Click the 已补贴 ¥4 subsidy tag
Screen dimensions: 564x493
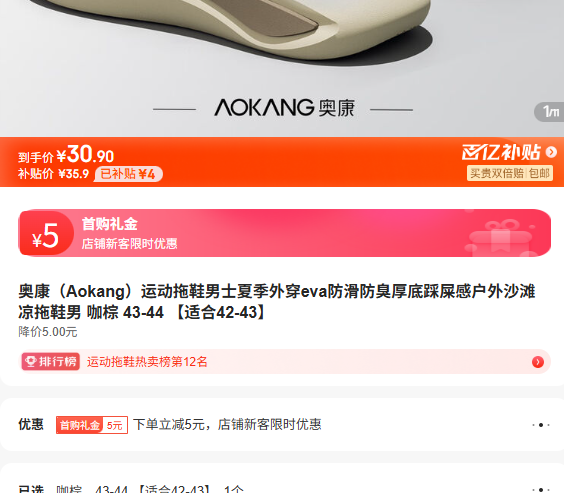coord(128,174)
